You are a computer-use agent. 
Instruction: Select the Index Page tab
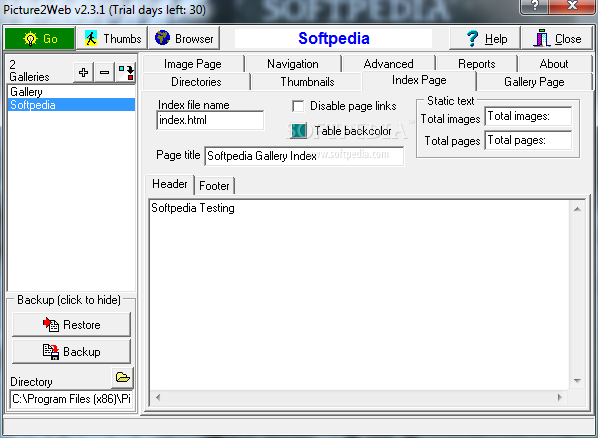tap(419, 80)
